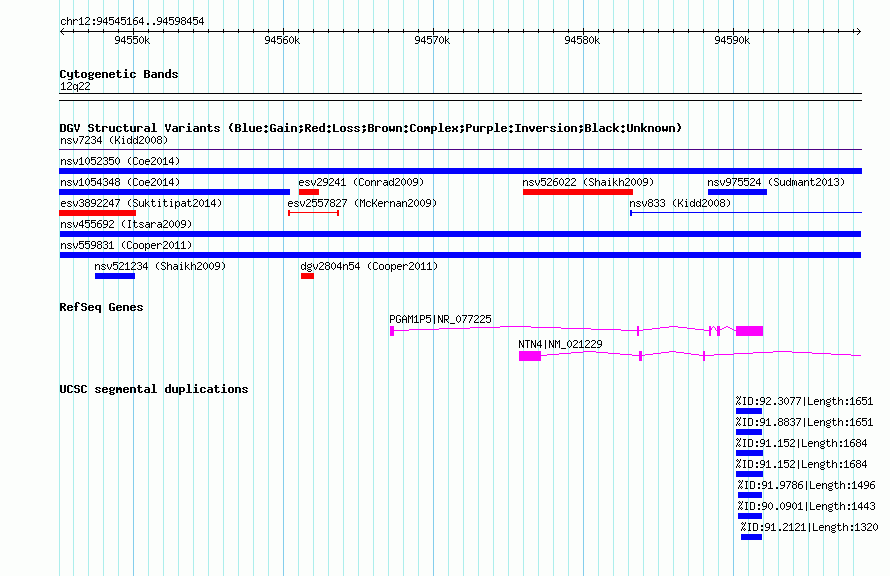Click the 94550k ruler position label
The width and height of the screenshot is (890, 576).
[x=132, y=40]
